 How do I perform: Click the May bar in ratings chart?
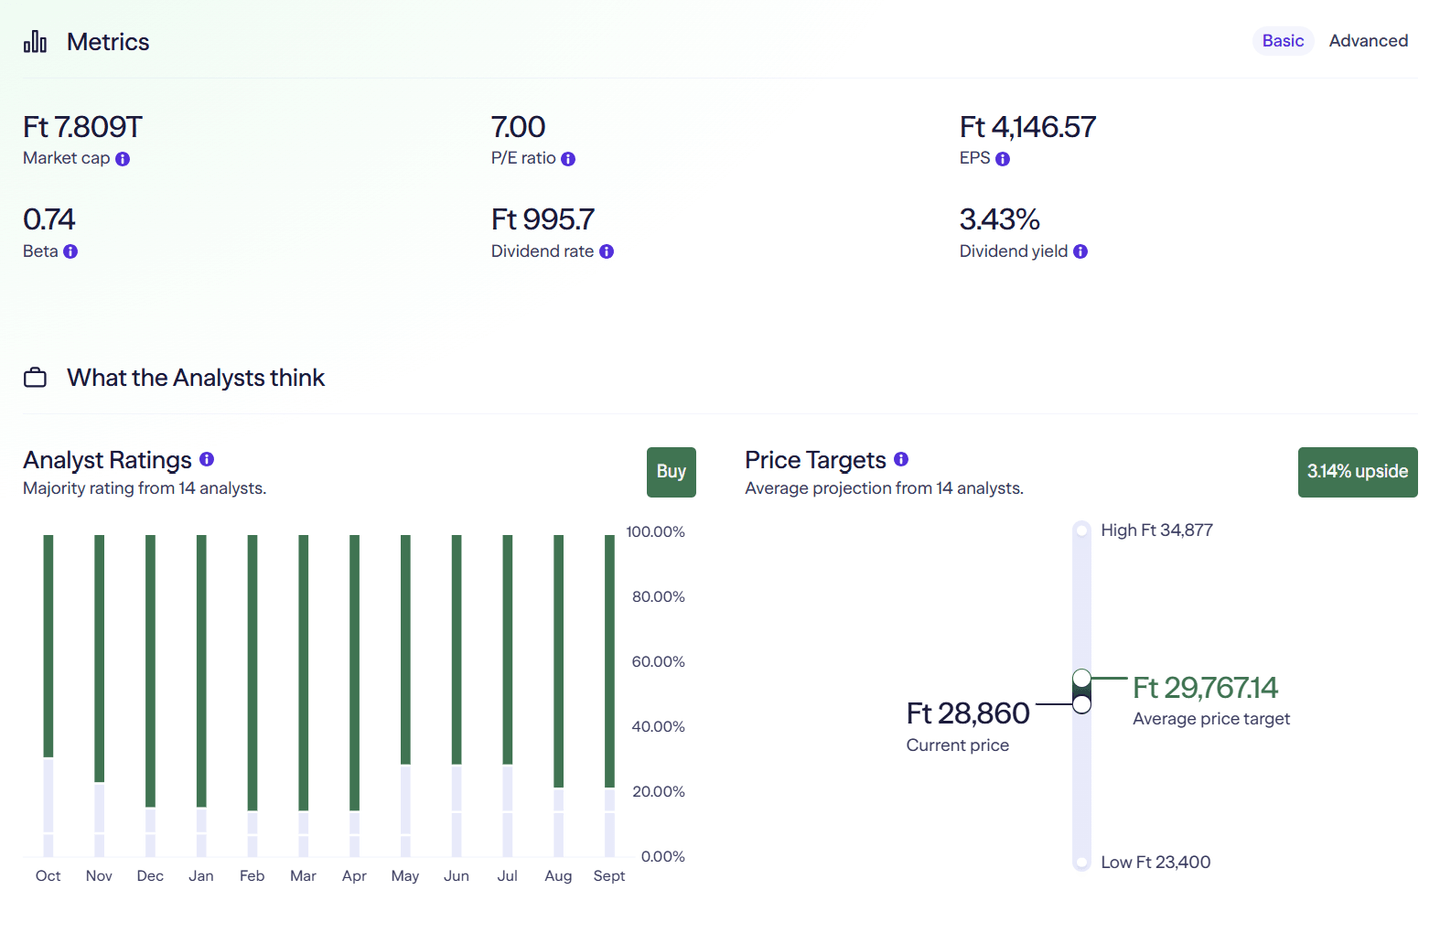405,650
